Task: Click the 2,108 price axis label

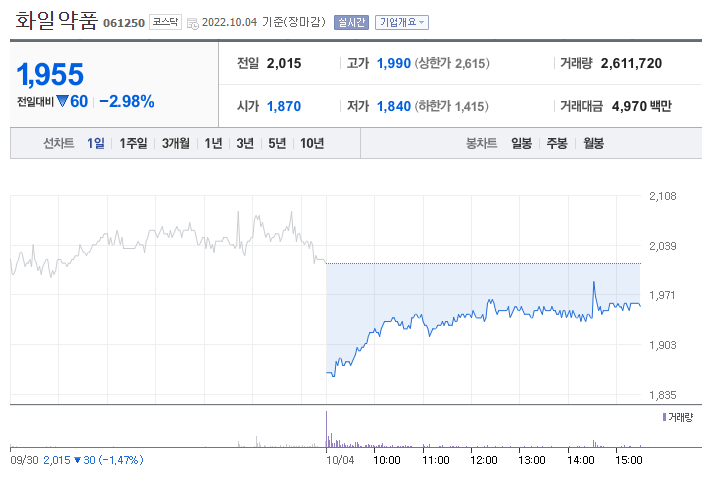Action: pos(663,196)
